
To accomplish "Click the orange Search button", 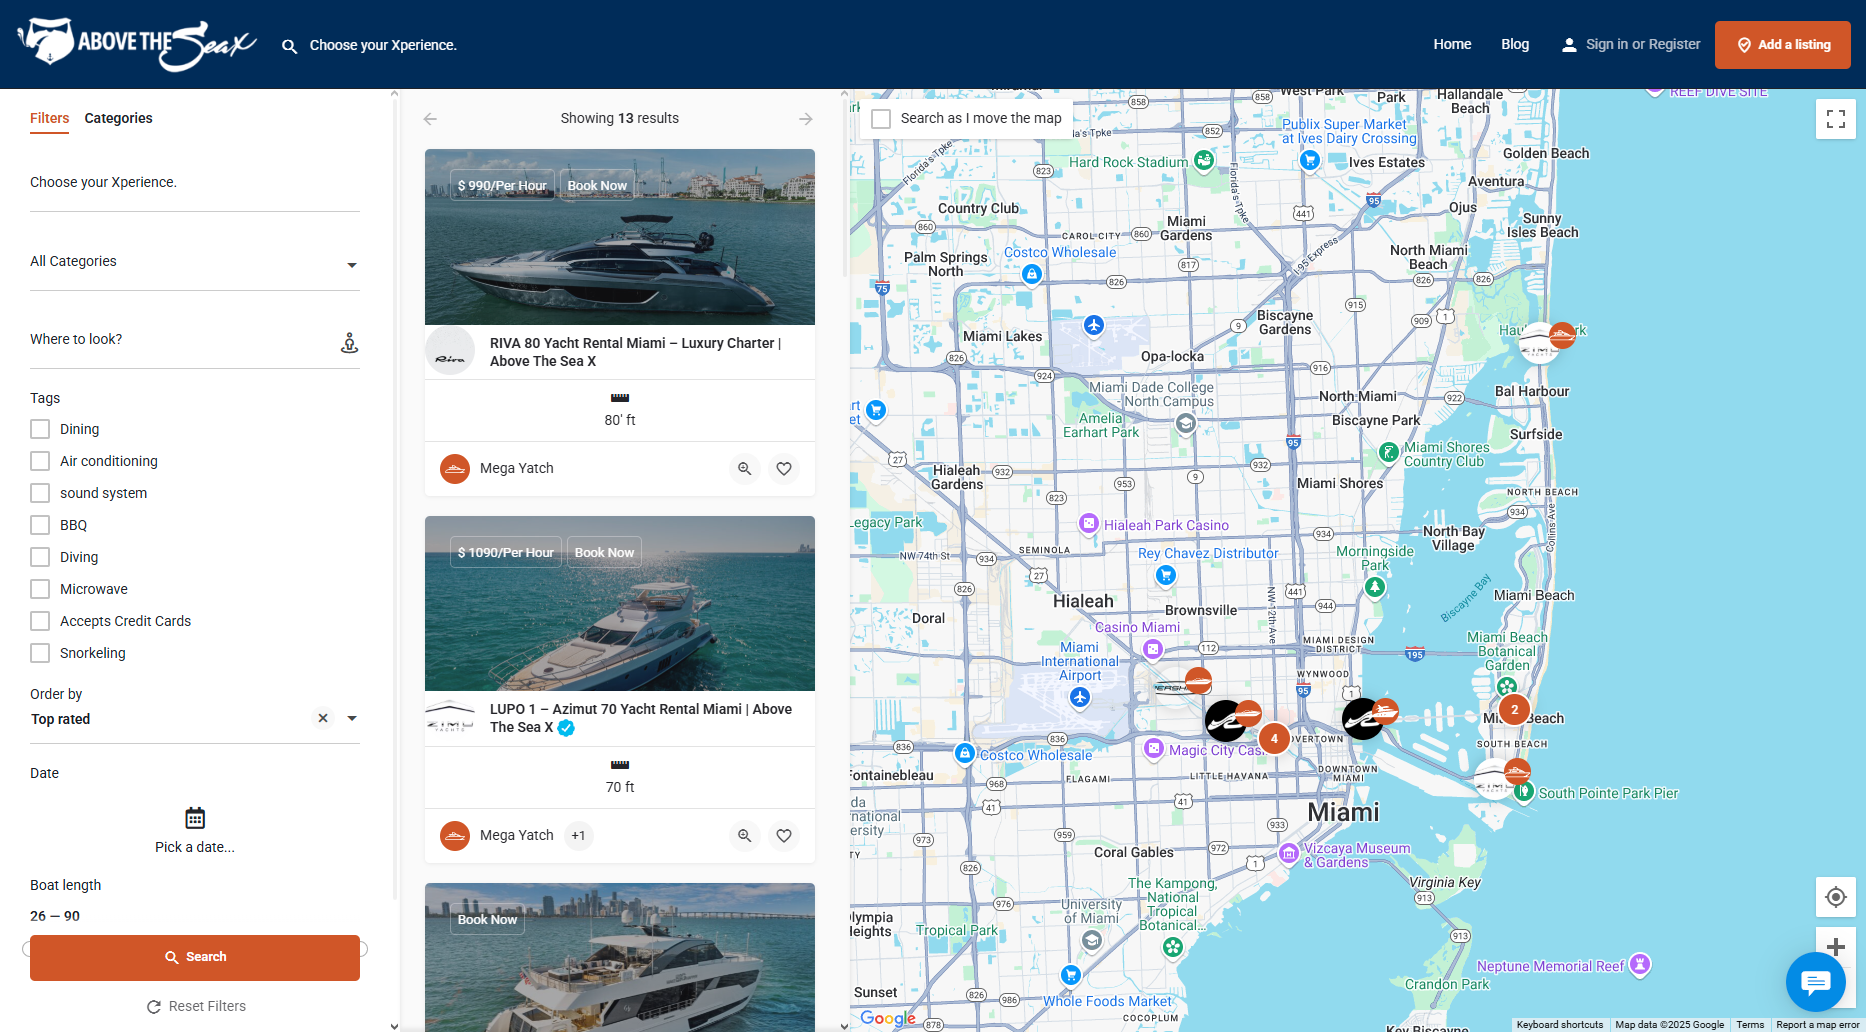I will [195, 958].
